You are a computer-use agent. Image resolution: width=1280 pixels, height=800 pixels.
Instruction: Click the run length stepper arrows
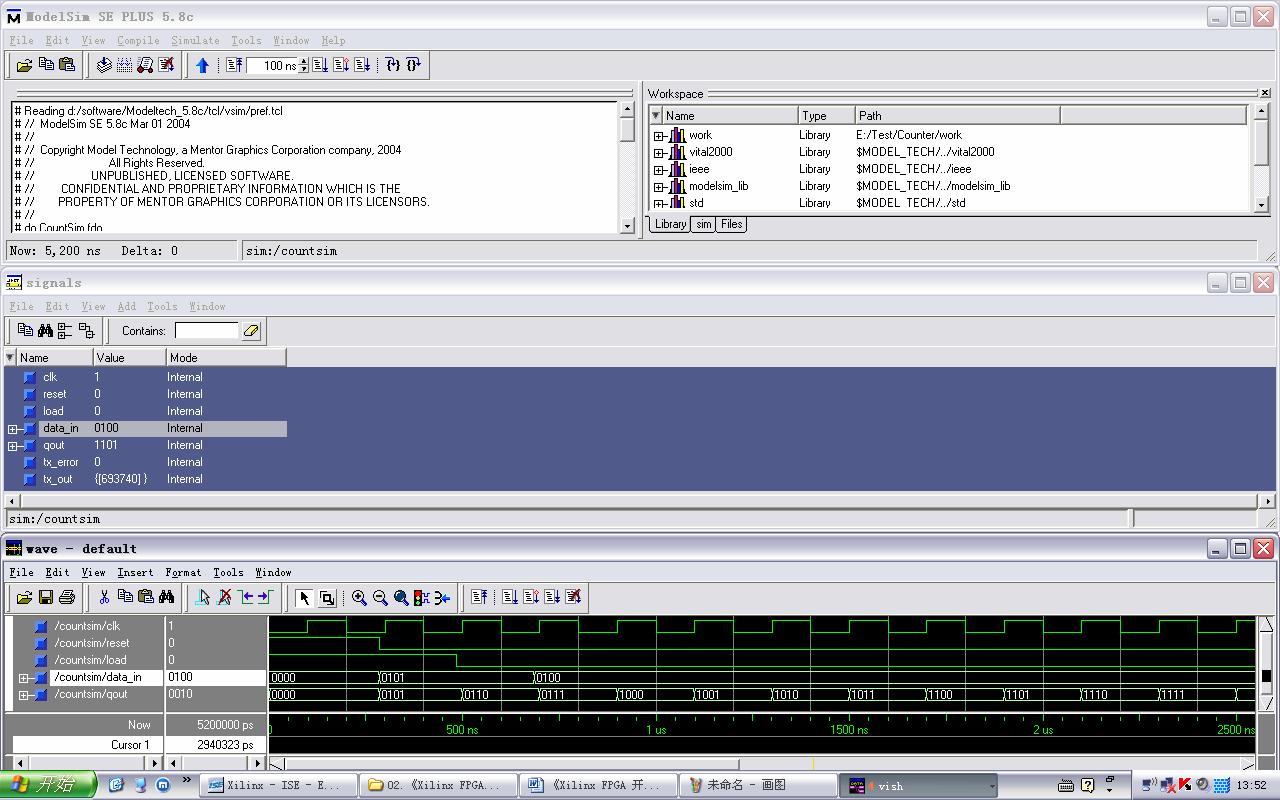click(x=304, y=66)
